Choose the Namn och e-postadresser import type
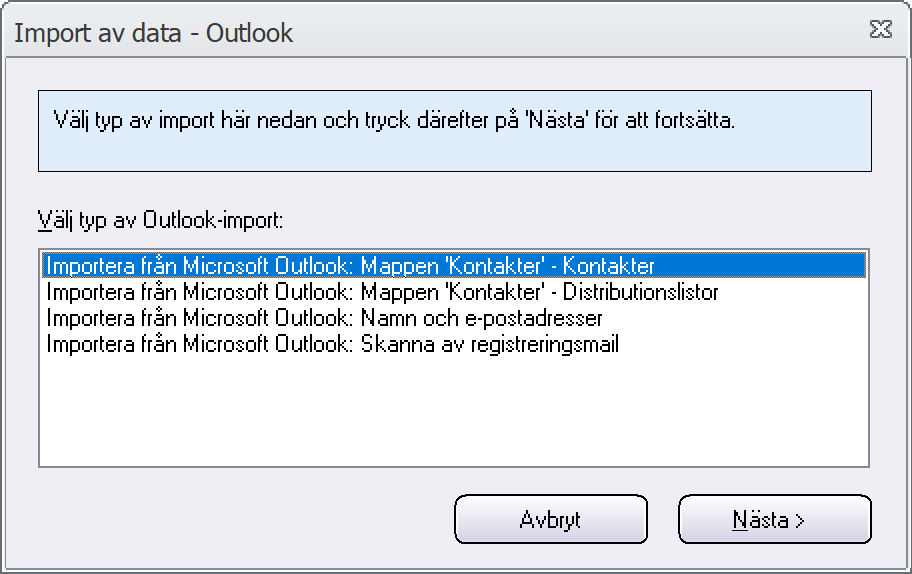The width and height of the screenshot is (912, 574). (454, 318)
